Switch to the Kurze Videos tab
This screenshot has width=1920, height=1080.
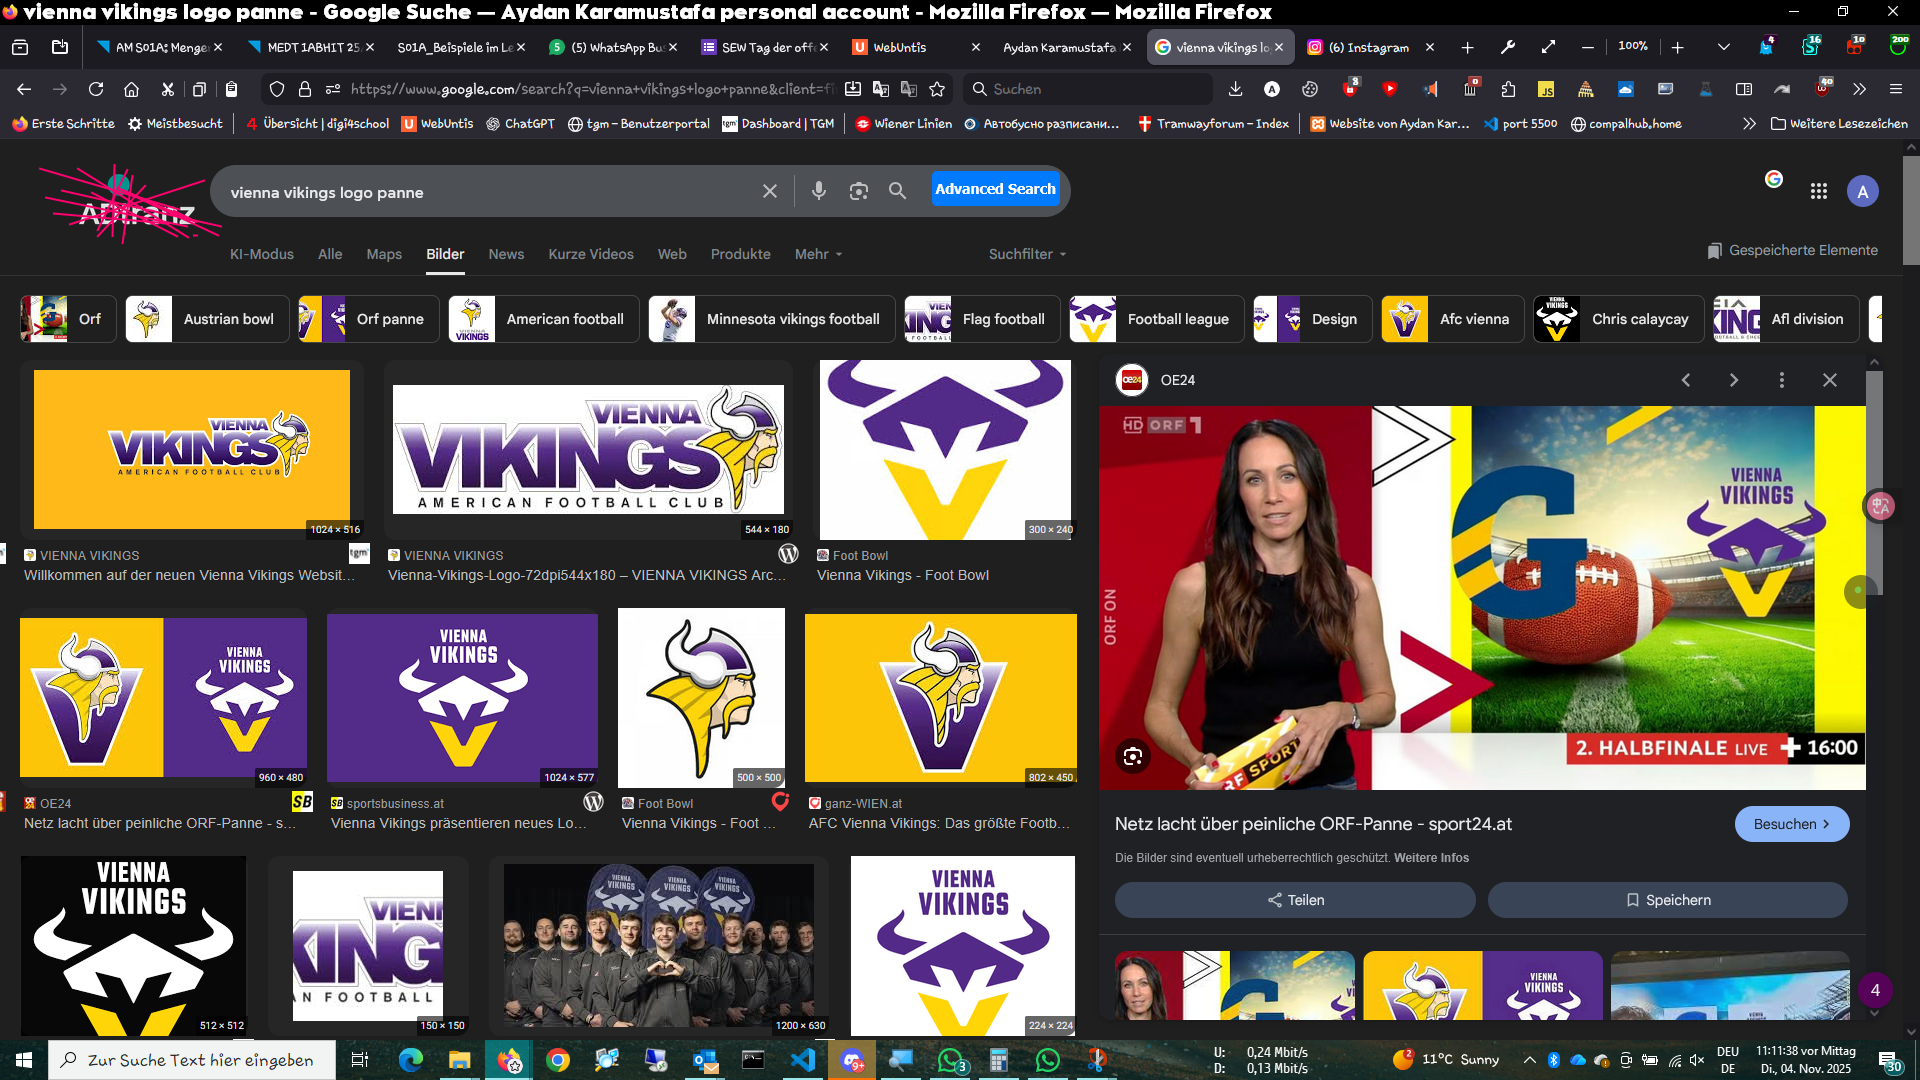click(591, 254)
